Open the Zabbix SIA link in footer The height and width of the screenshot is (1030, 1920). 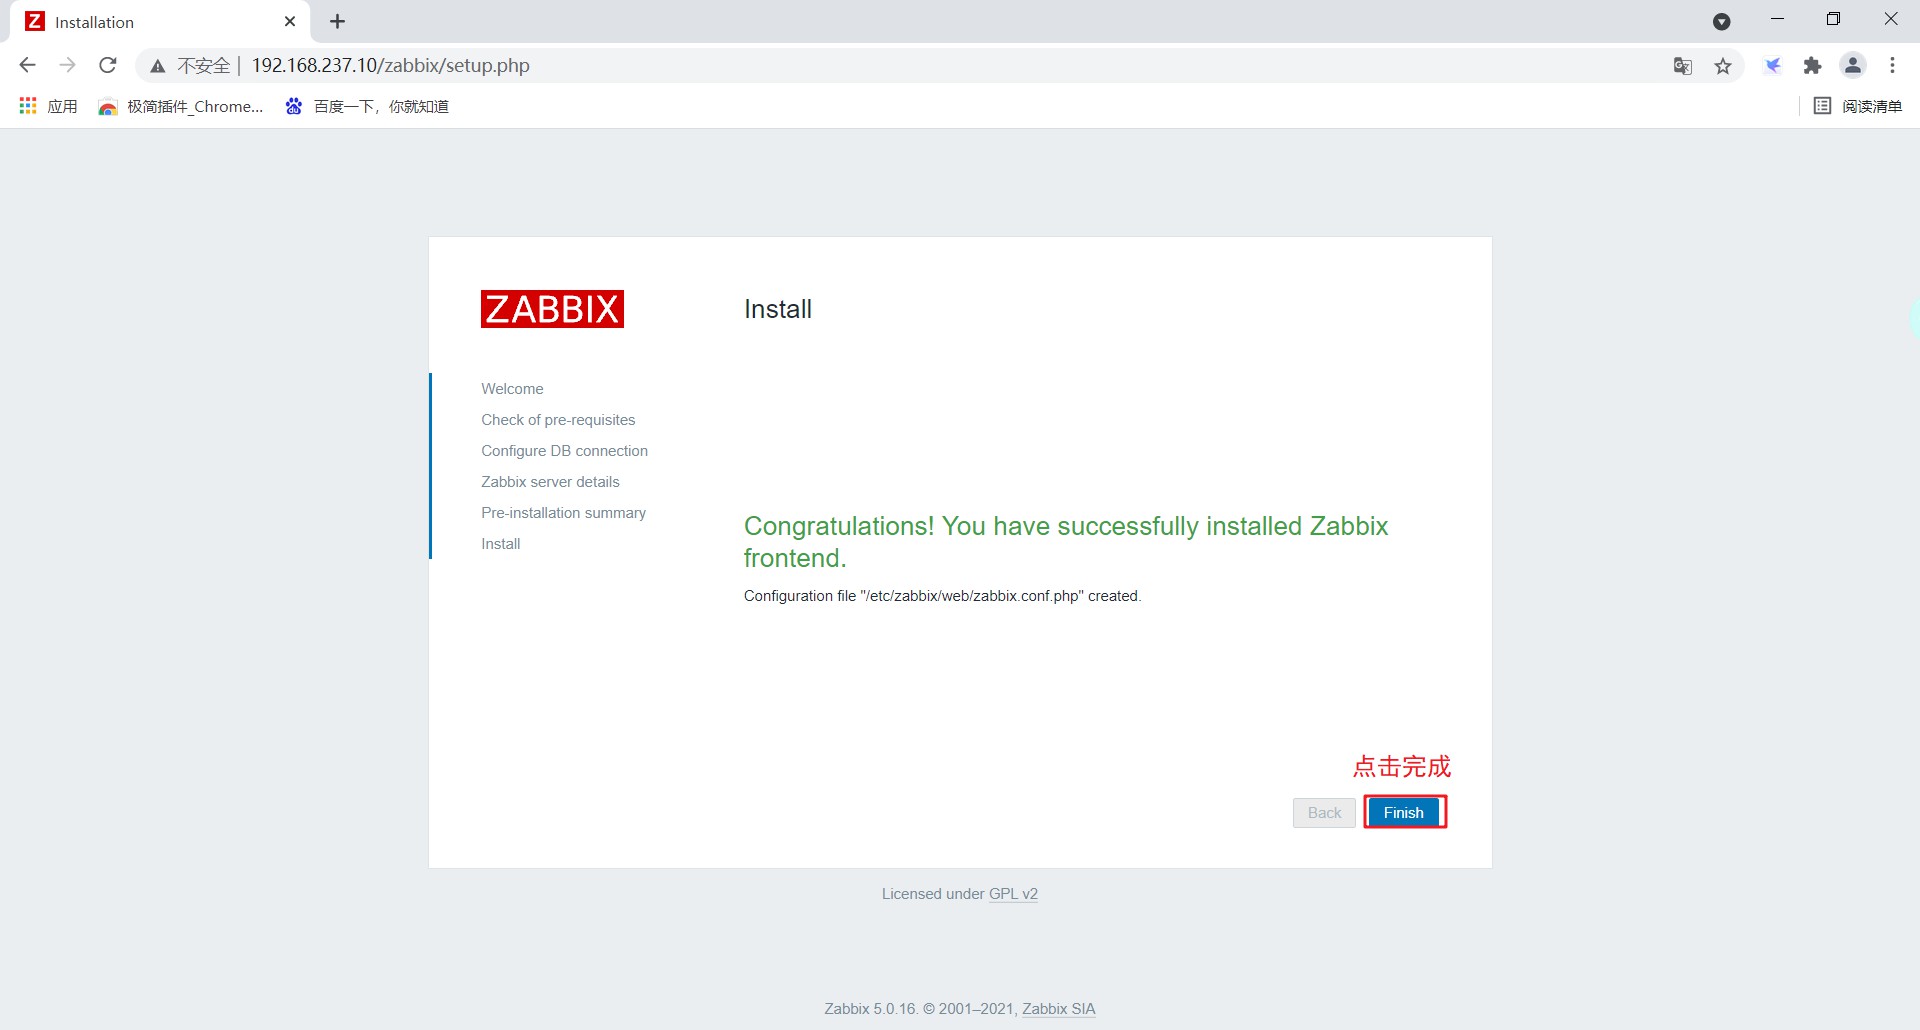click(x=1058, y=1009)
